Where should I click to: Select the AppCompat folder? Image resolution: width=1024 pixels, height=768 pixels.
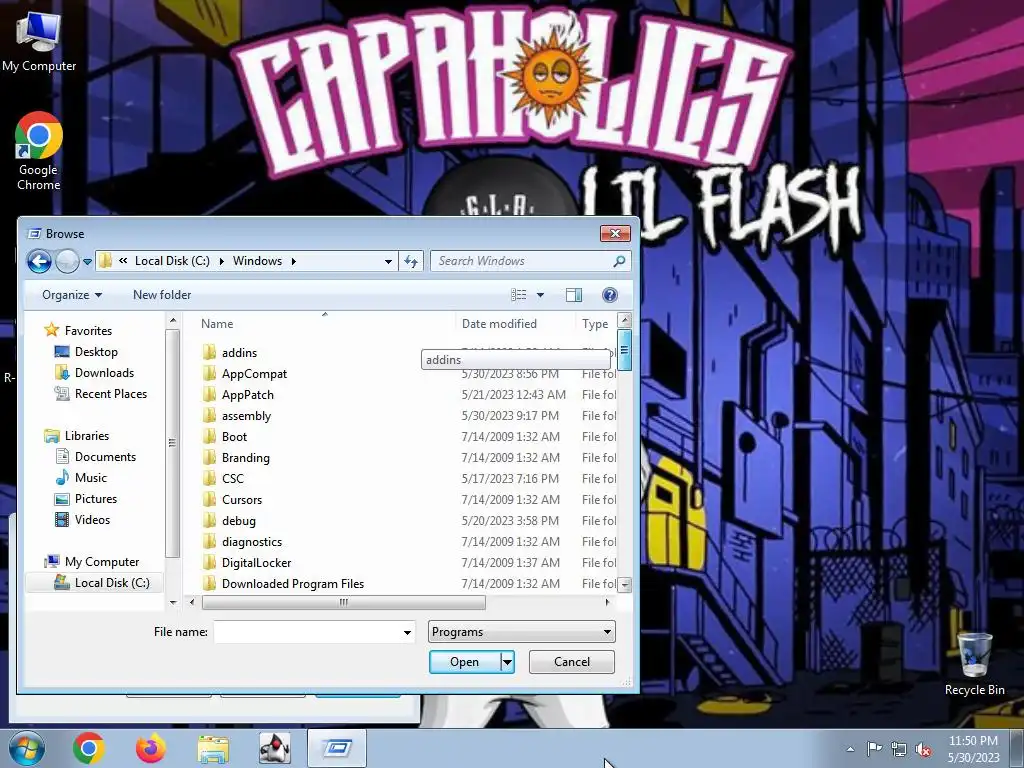254,374
